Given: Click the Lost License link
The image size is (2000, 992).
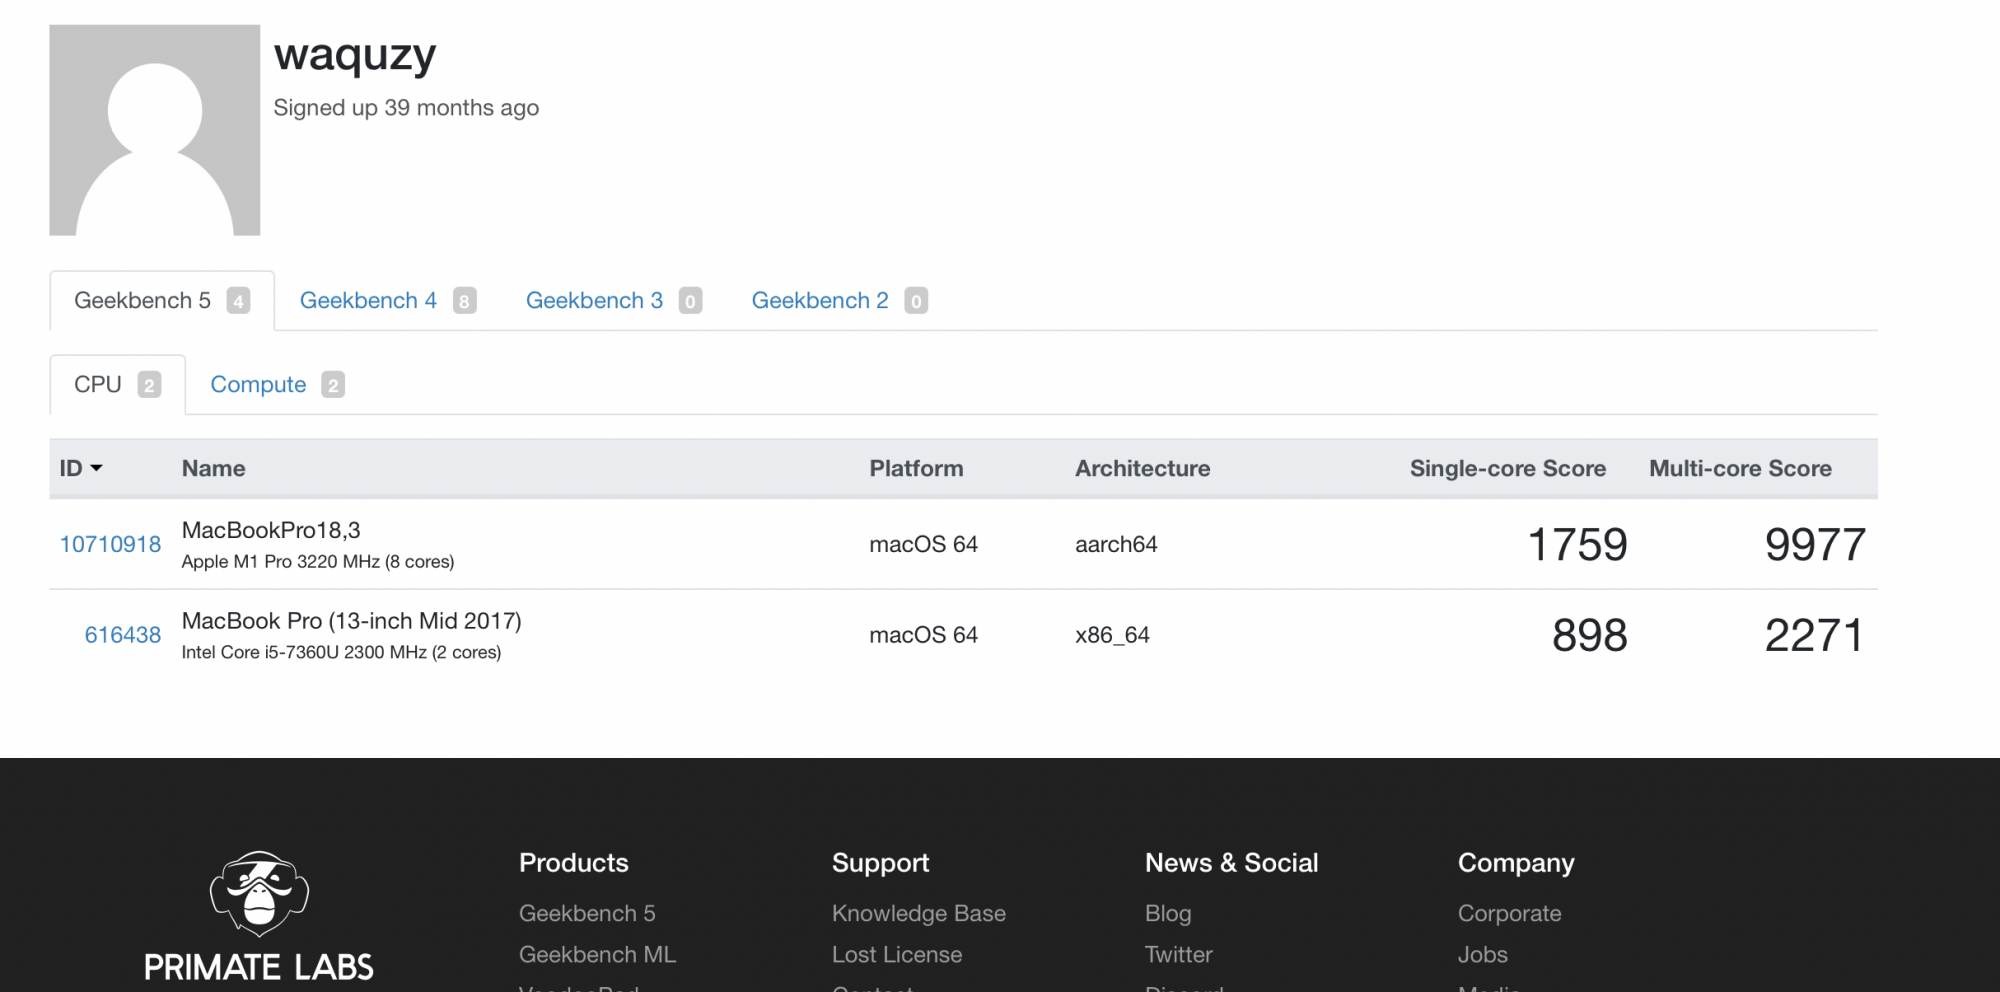Looking at the screenshot, I should (x=896, y=954).
